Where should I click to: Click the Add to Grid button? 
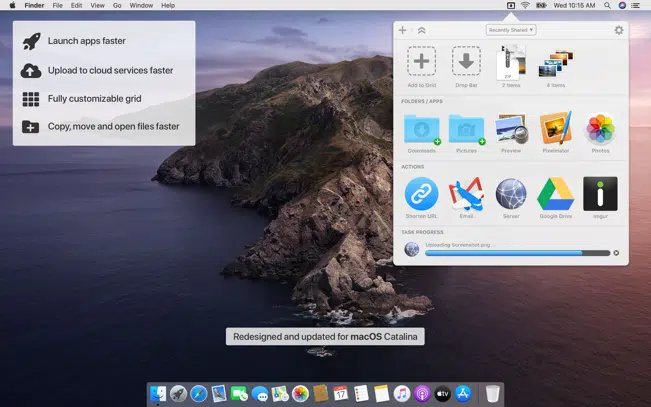[x=421, y=62]
